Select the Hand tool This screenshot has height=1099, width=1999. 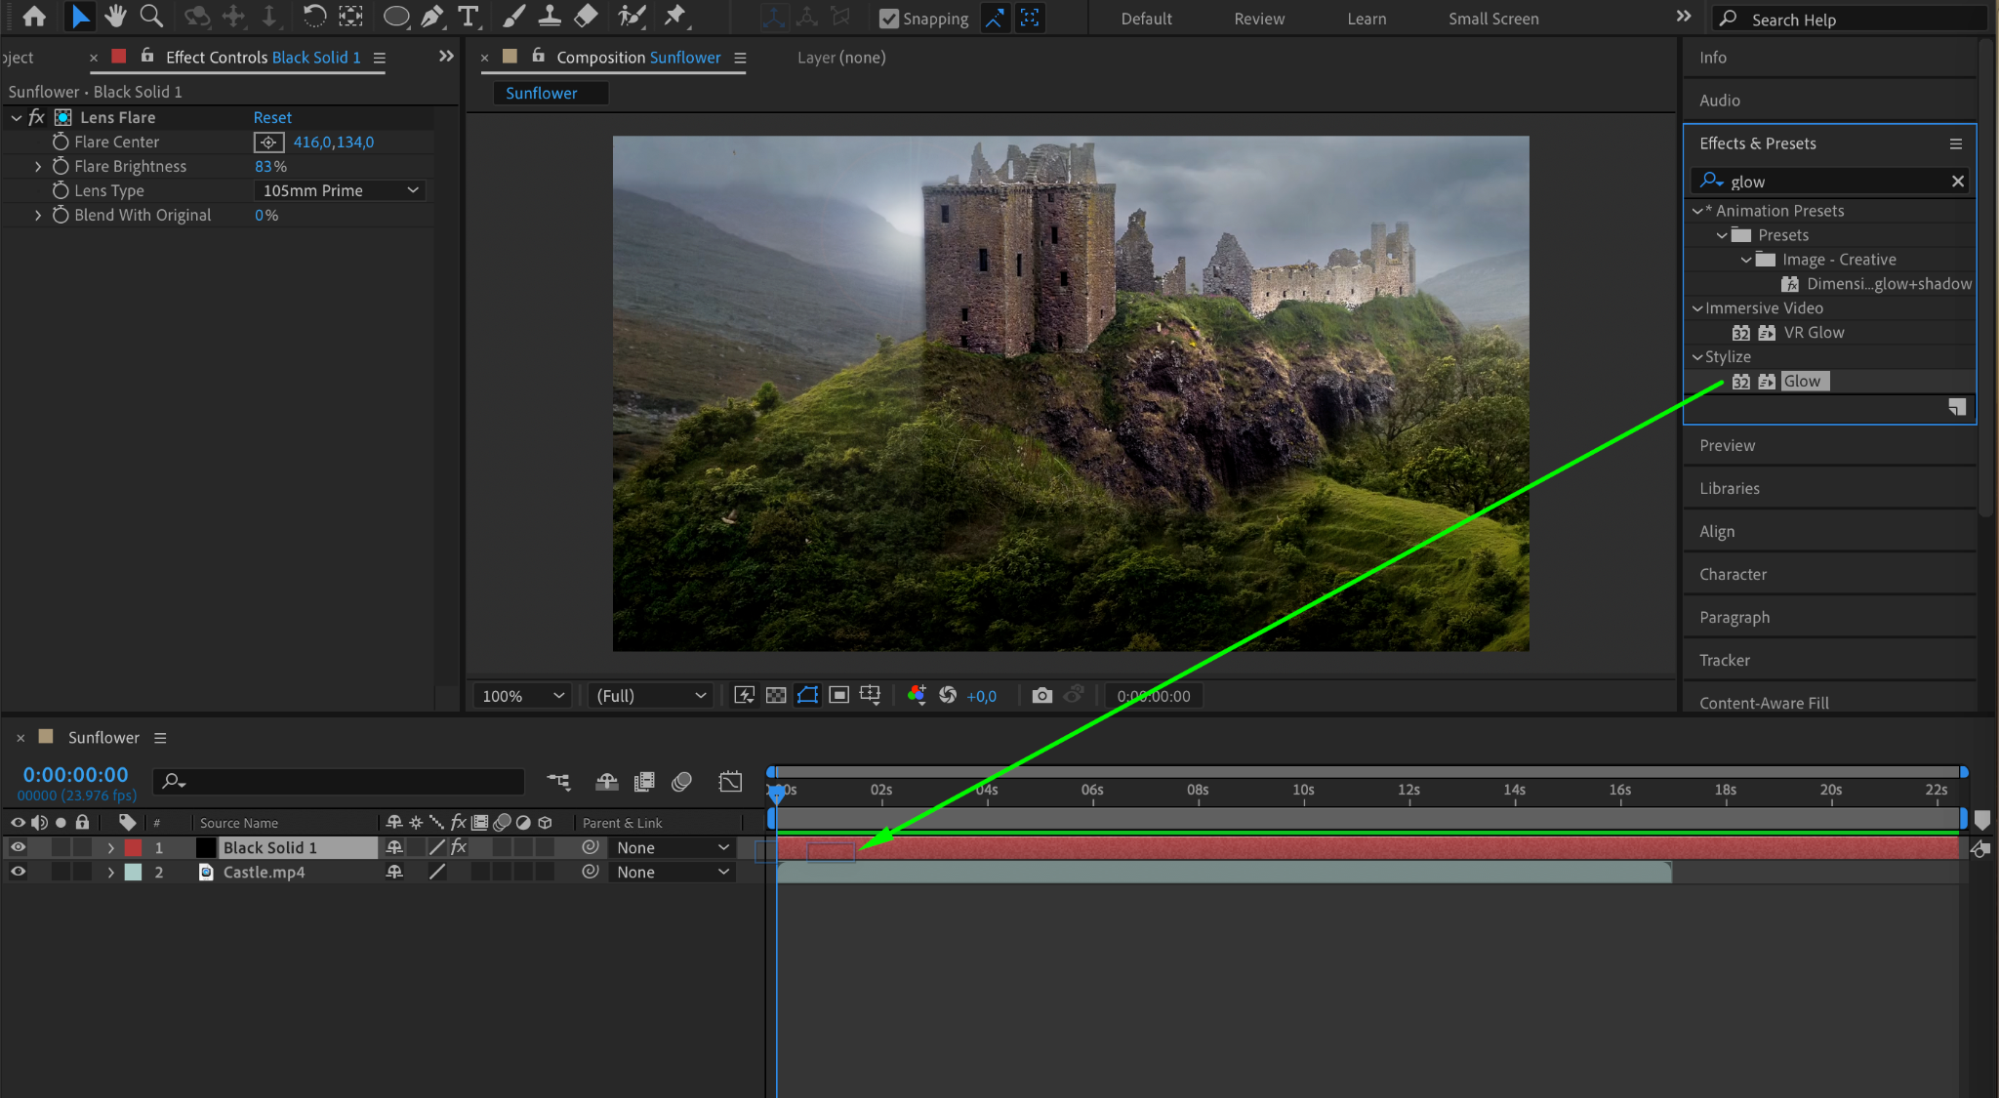tap(116, 16)
